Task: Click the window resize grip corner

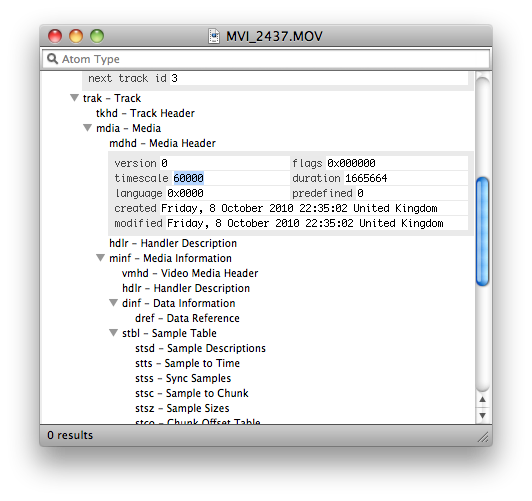Action: pos(483,437)
